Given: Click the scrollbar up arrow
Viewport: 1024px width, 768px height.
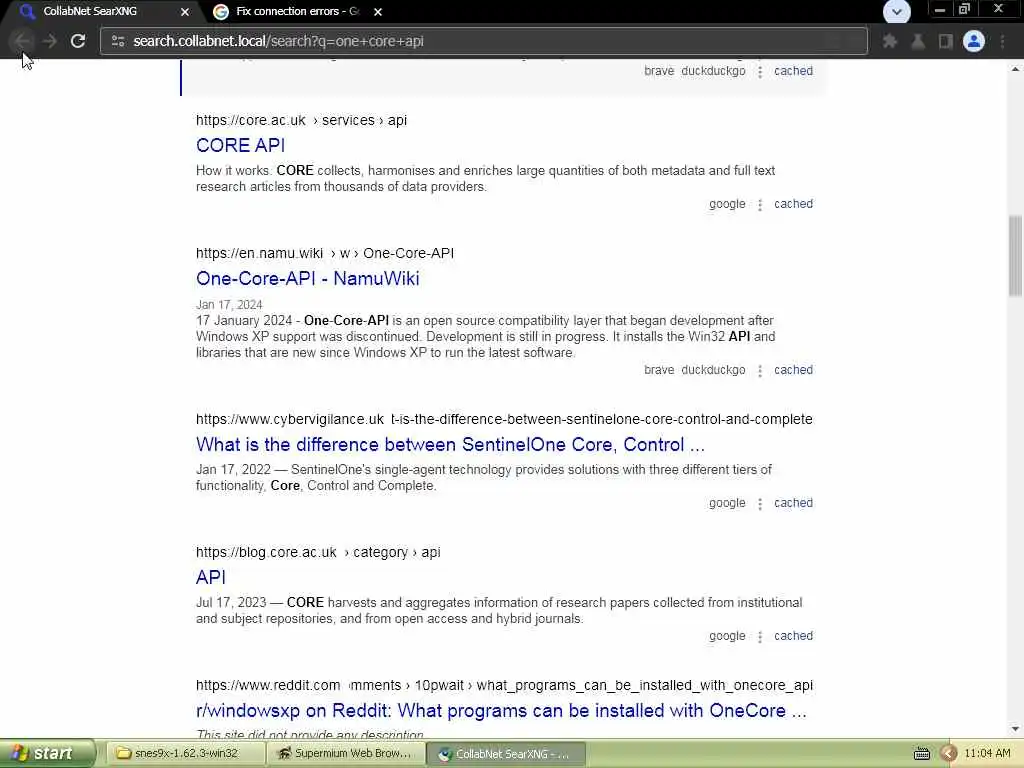Looking at the screenshot, I should tap(1015, 69).
